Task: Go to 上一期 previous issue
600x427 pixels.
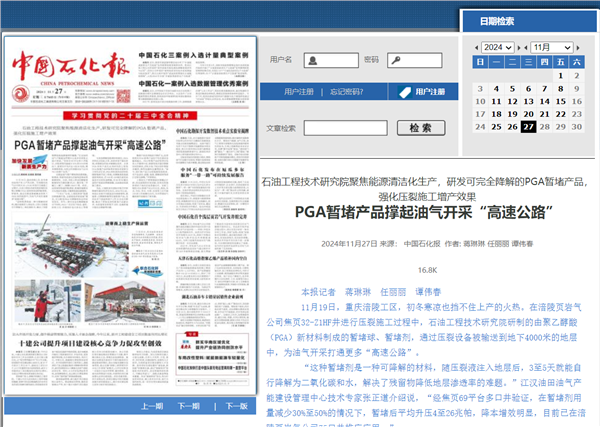Action: coord(152,406)
